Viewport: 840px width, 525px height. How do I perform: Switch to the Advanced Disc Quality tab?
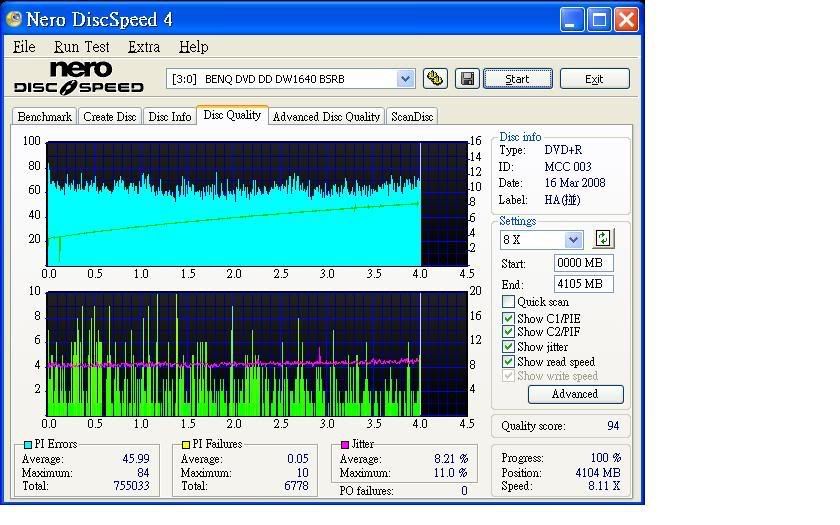point(326,117)
